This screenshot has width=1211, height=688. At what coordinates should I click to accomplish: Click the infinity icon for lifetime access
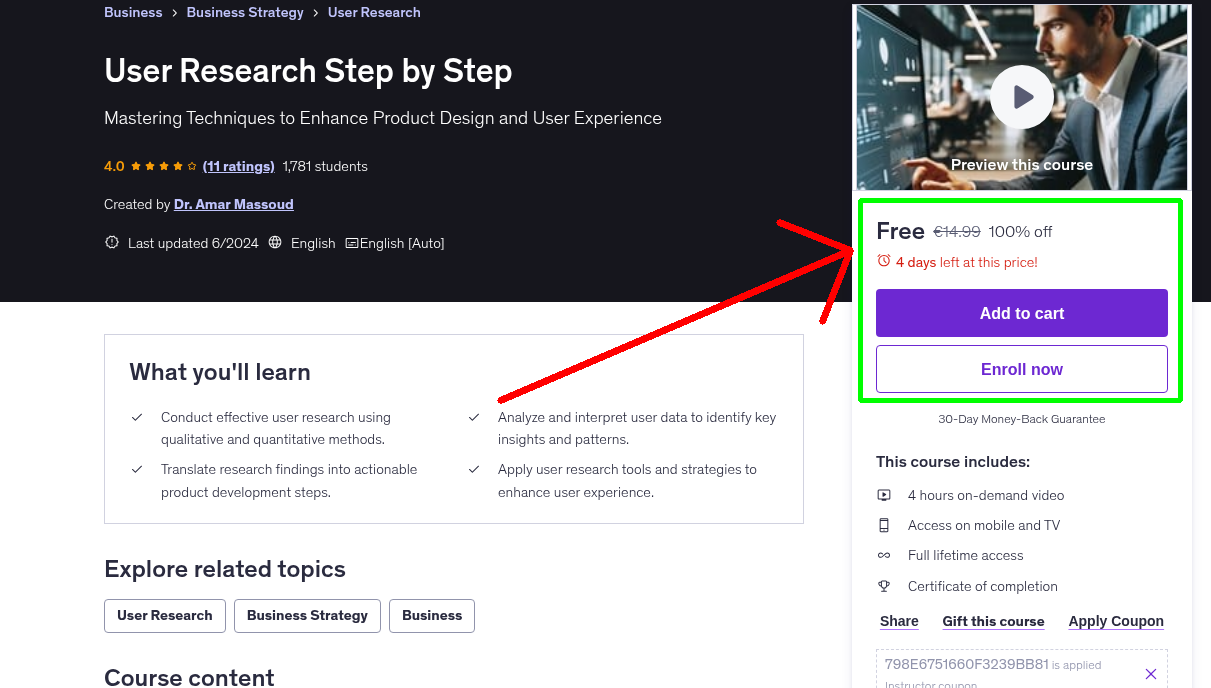tap(884, 555)
